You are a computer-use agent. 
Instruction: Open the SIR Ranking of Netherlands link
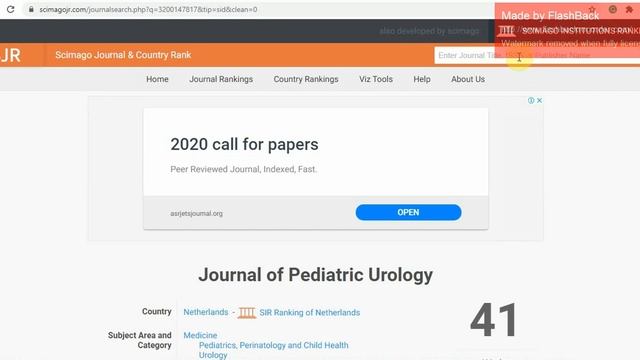click(309, 313)
